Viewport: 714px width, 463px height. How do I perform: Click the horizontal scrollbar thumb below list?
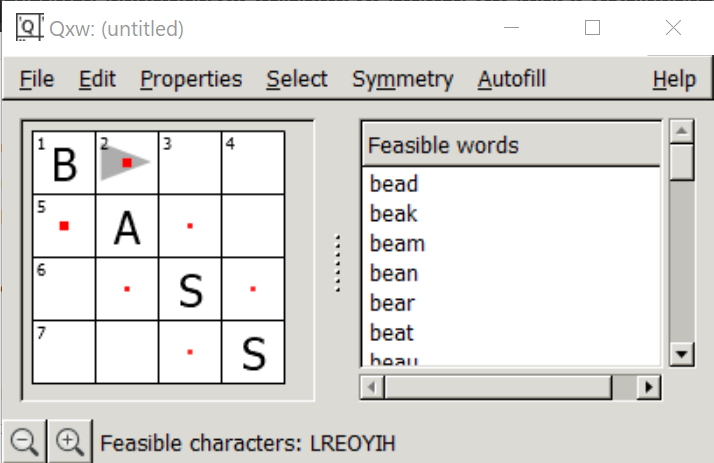pyautogui.click(x=498, y=387)
